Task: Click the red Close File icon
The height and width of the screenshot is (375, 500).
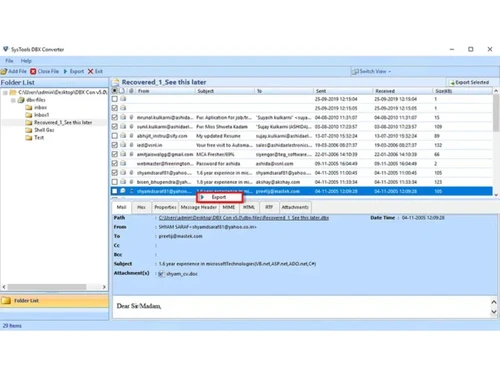Action: pyautogui.click(x=33, y=71)
